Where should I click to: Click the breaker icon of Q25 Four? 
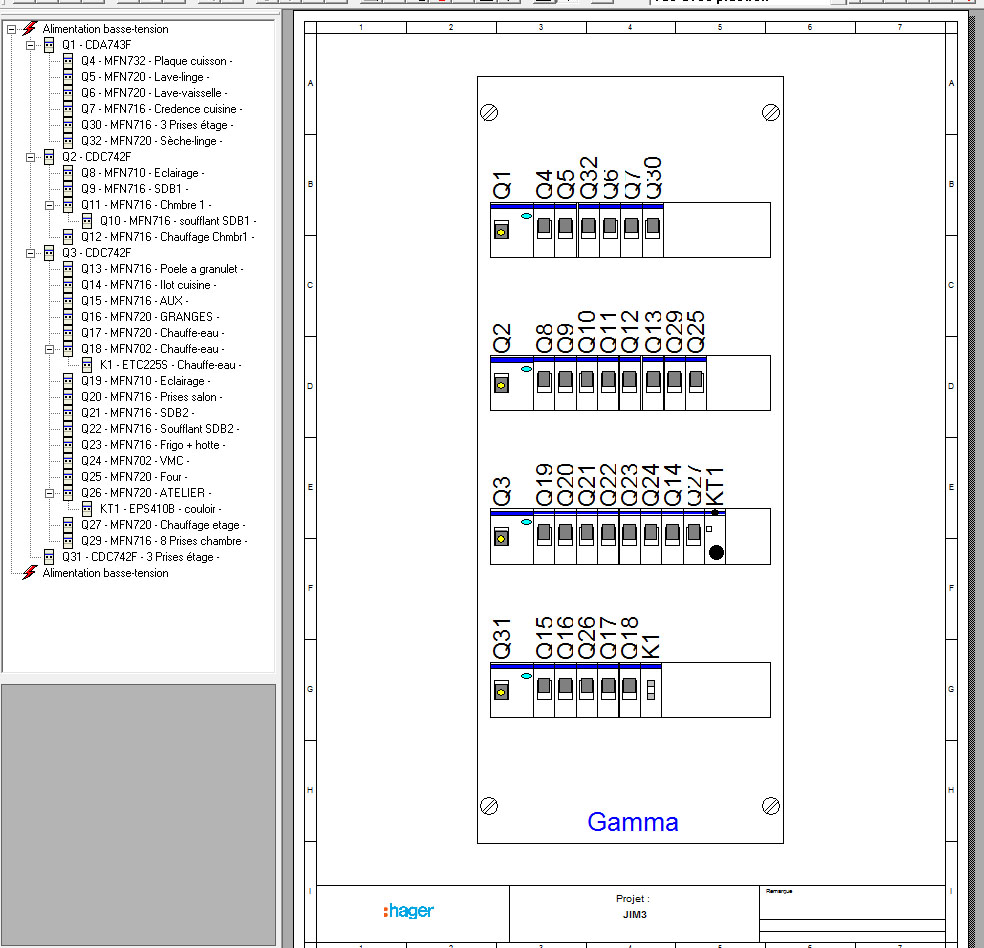click(x=68, y=477)
